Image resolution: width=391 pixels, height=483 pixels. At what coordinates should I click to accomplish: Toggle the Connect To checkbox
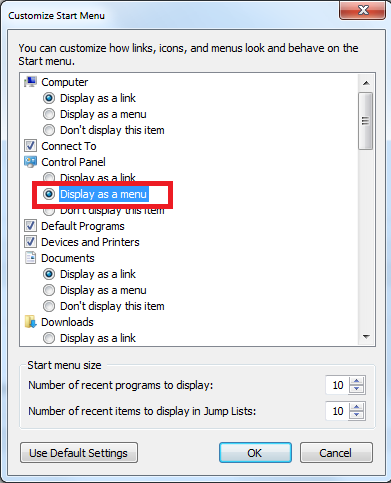(x=30, y=146)
